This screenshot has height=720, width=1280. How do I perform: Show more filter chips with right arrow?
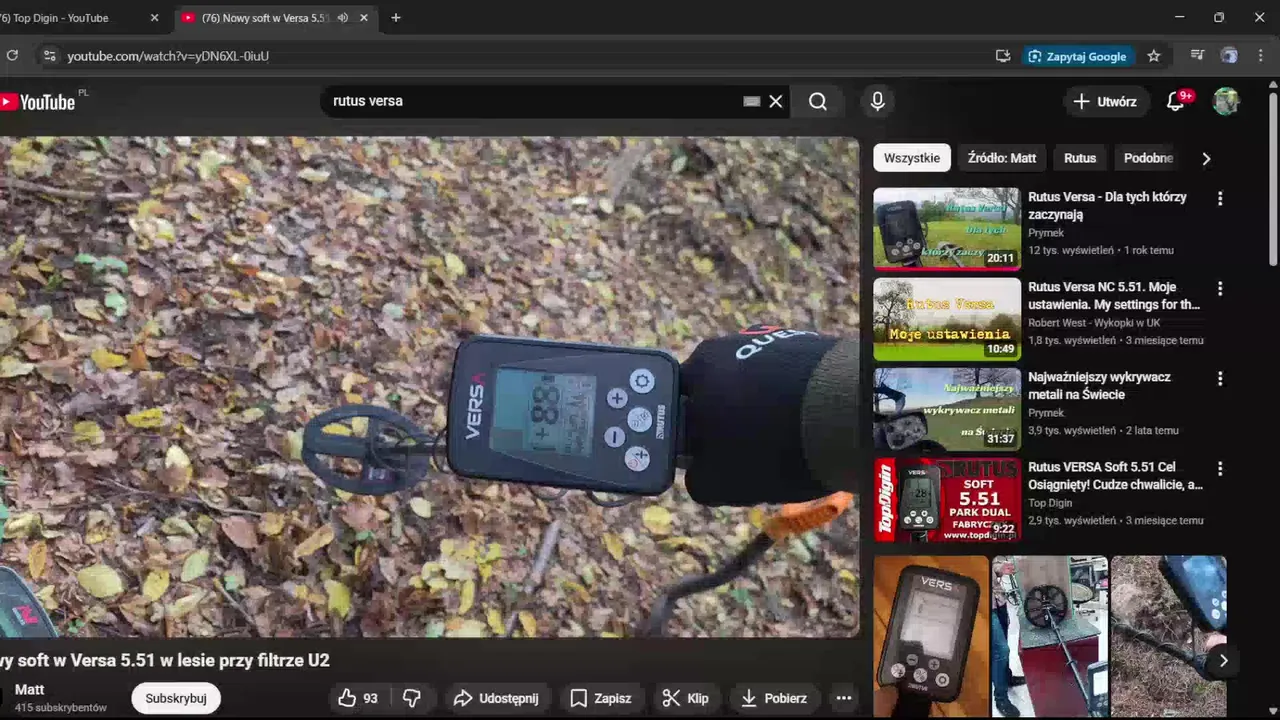[1206, 158]
